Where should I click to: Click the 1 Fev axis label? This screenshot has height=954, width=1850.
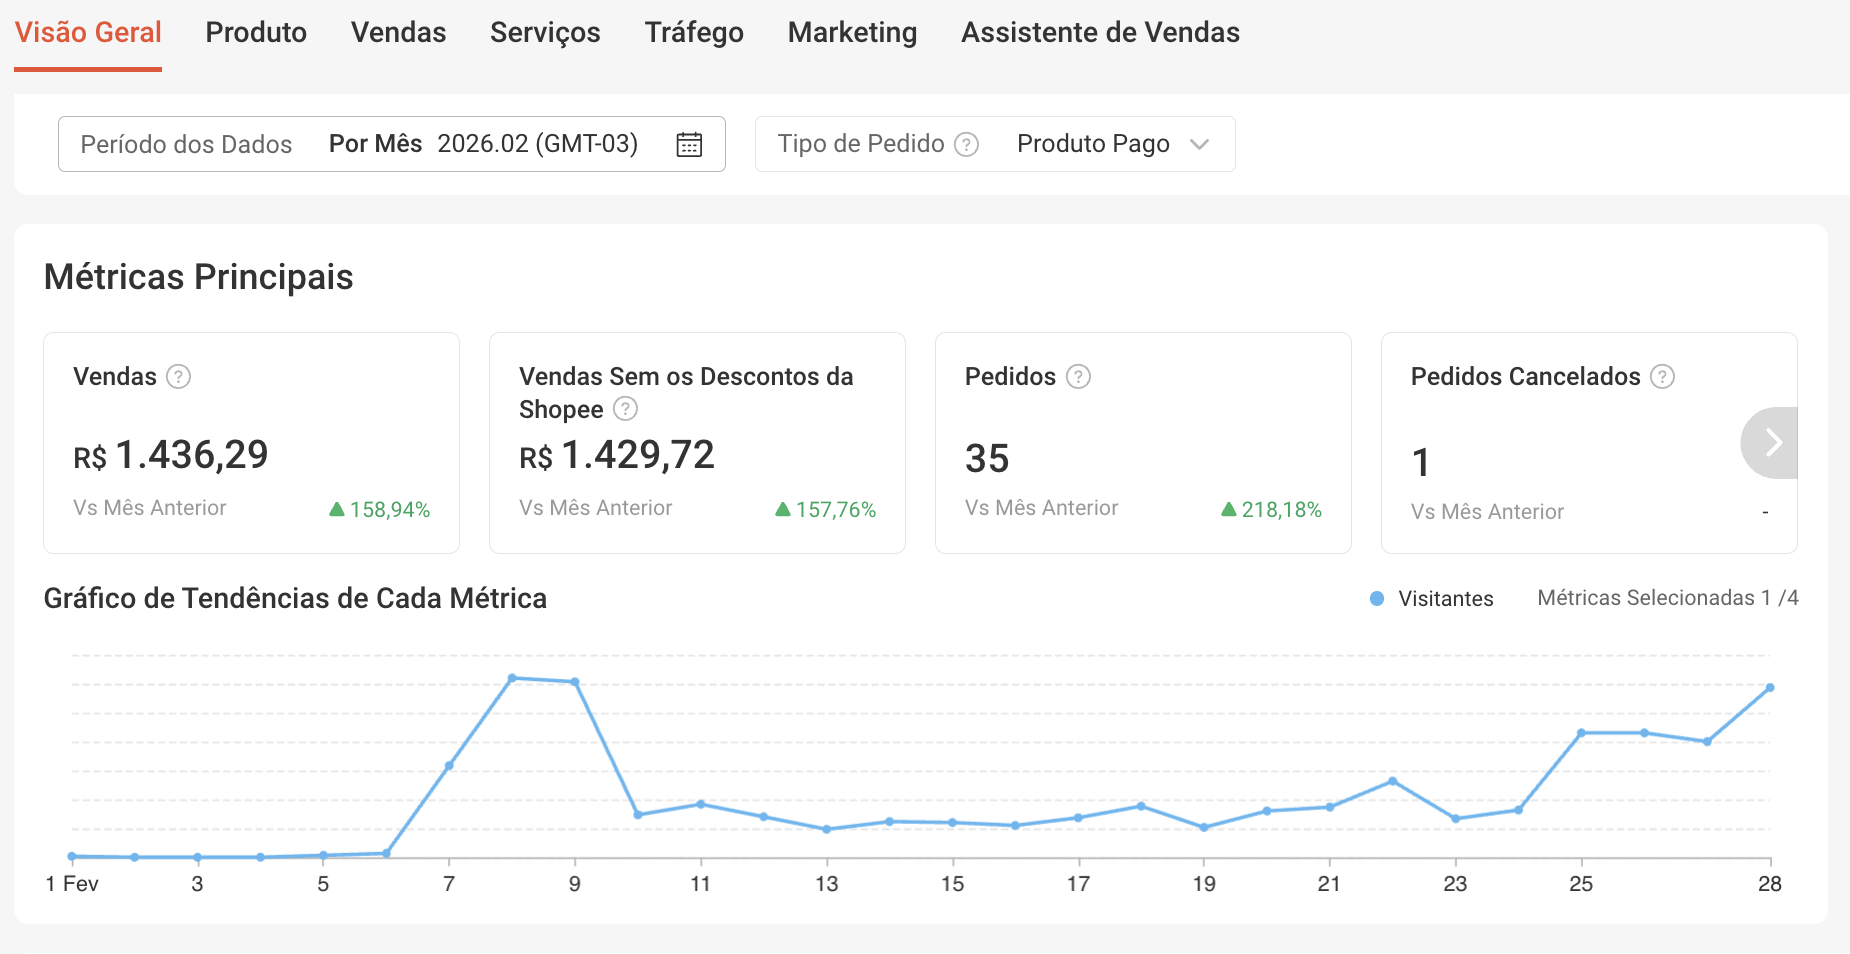(72, 884)
